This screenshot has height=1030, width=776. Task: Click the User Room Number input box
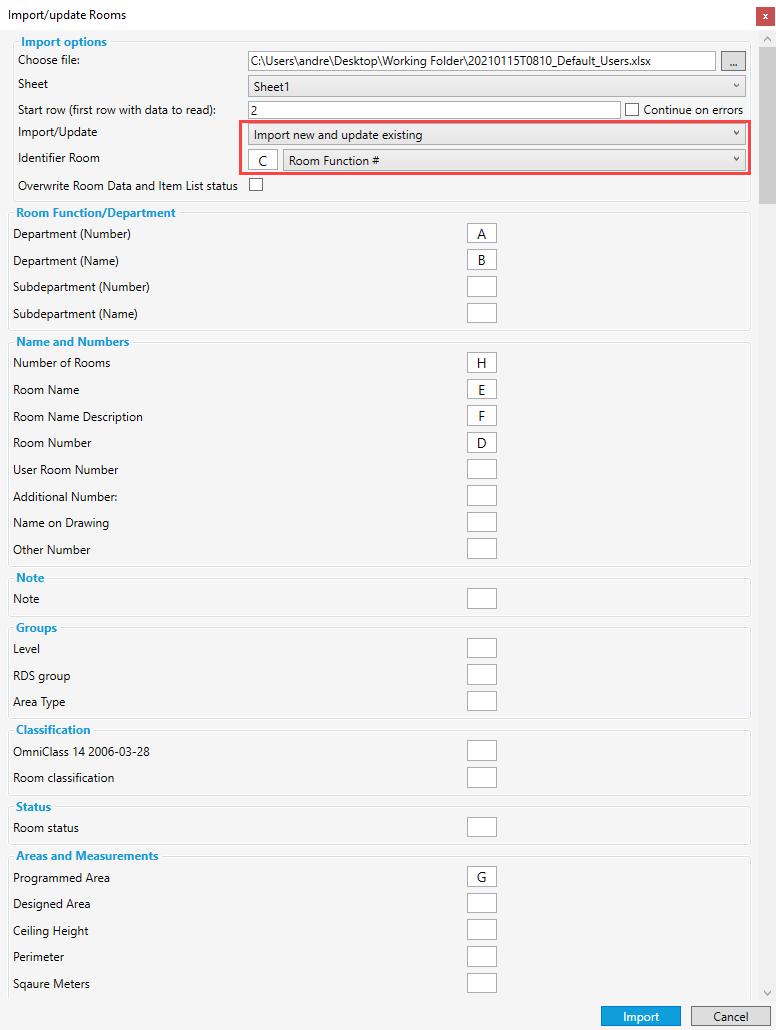(x=481, y=468)
